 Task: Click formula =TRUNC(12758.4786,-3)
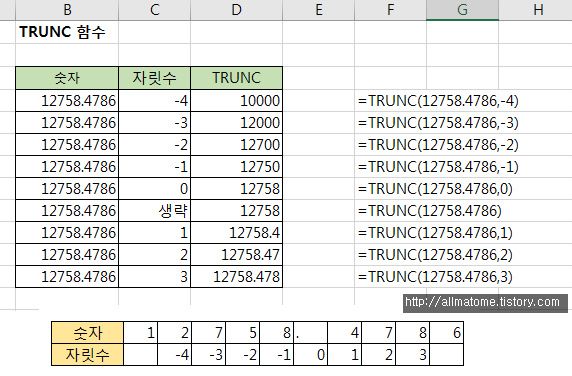click(x=438, y=123)
